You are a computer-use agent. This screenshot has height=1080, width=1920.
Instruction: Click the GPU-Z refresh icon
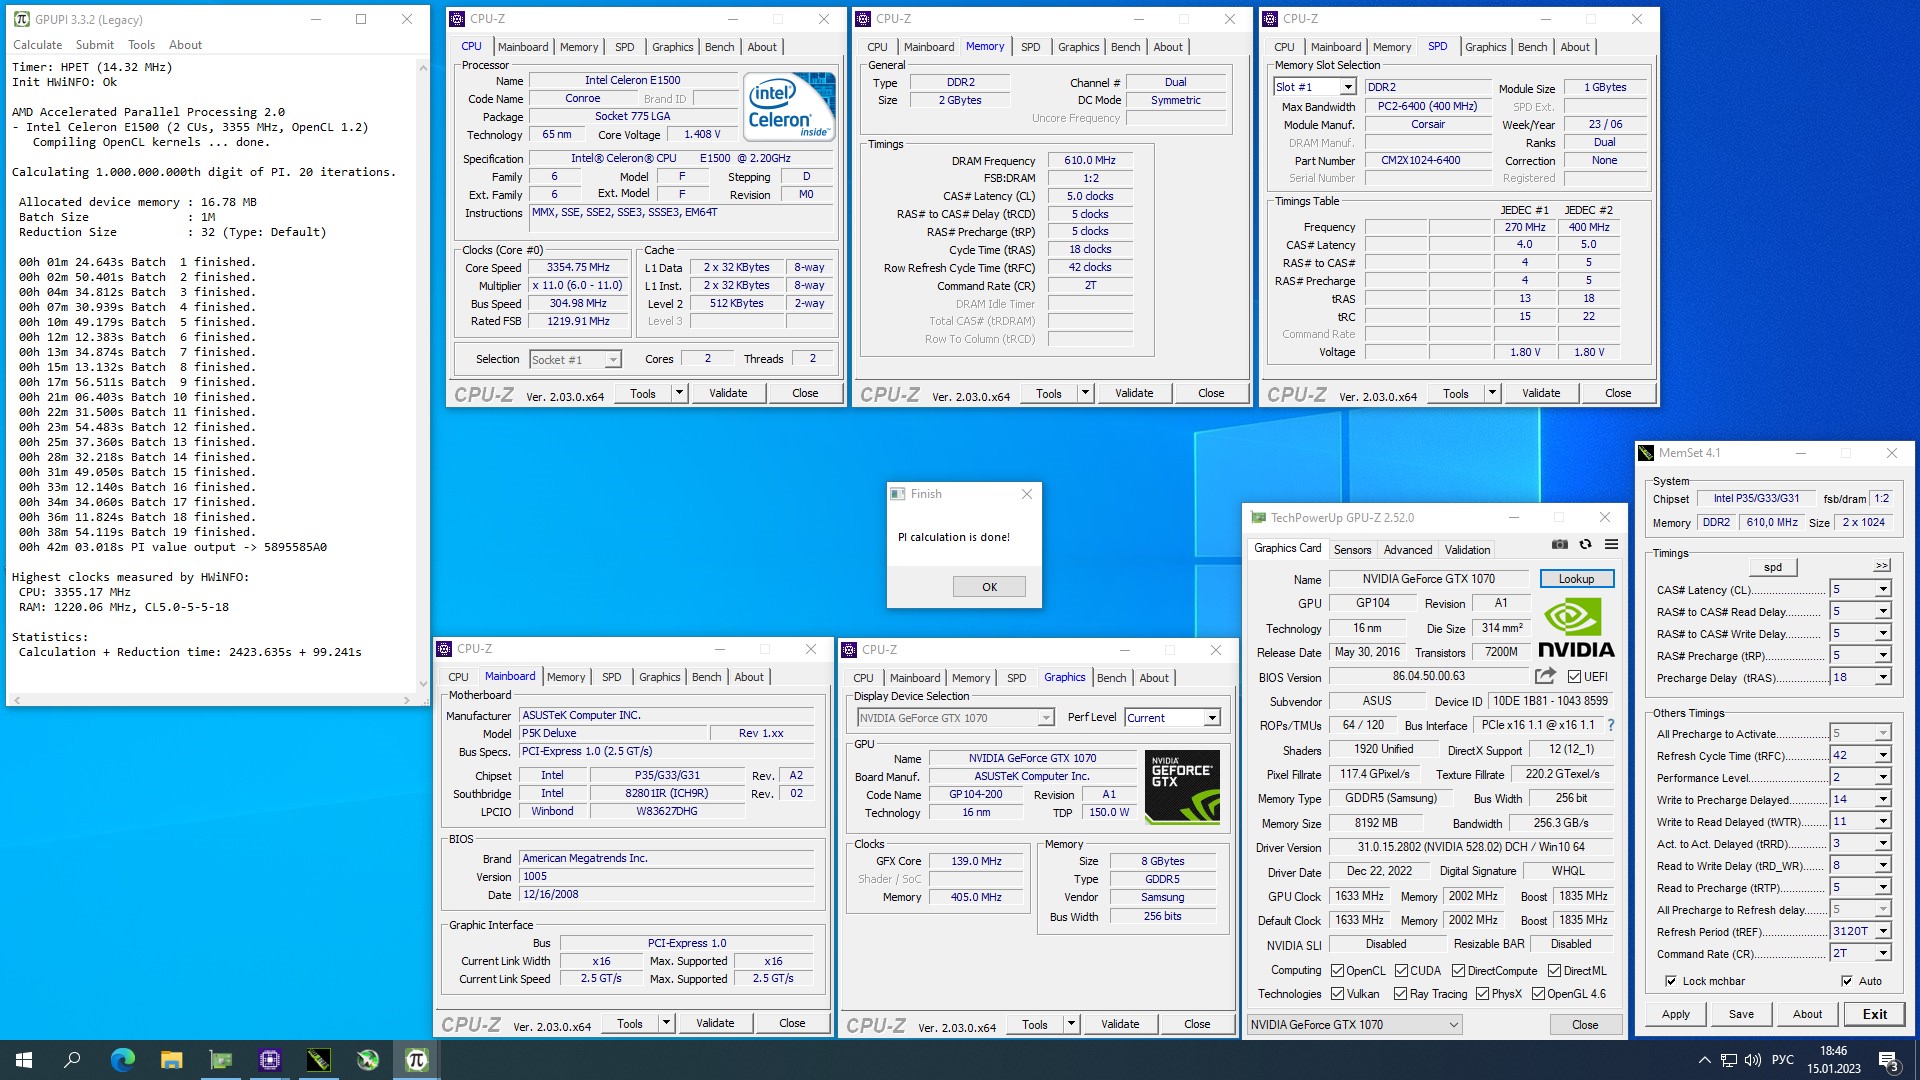1585,545
